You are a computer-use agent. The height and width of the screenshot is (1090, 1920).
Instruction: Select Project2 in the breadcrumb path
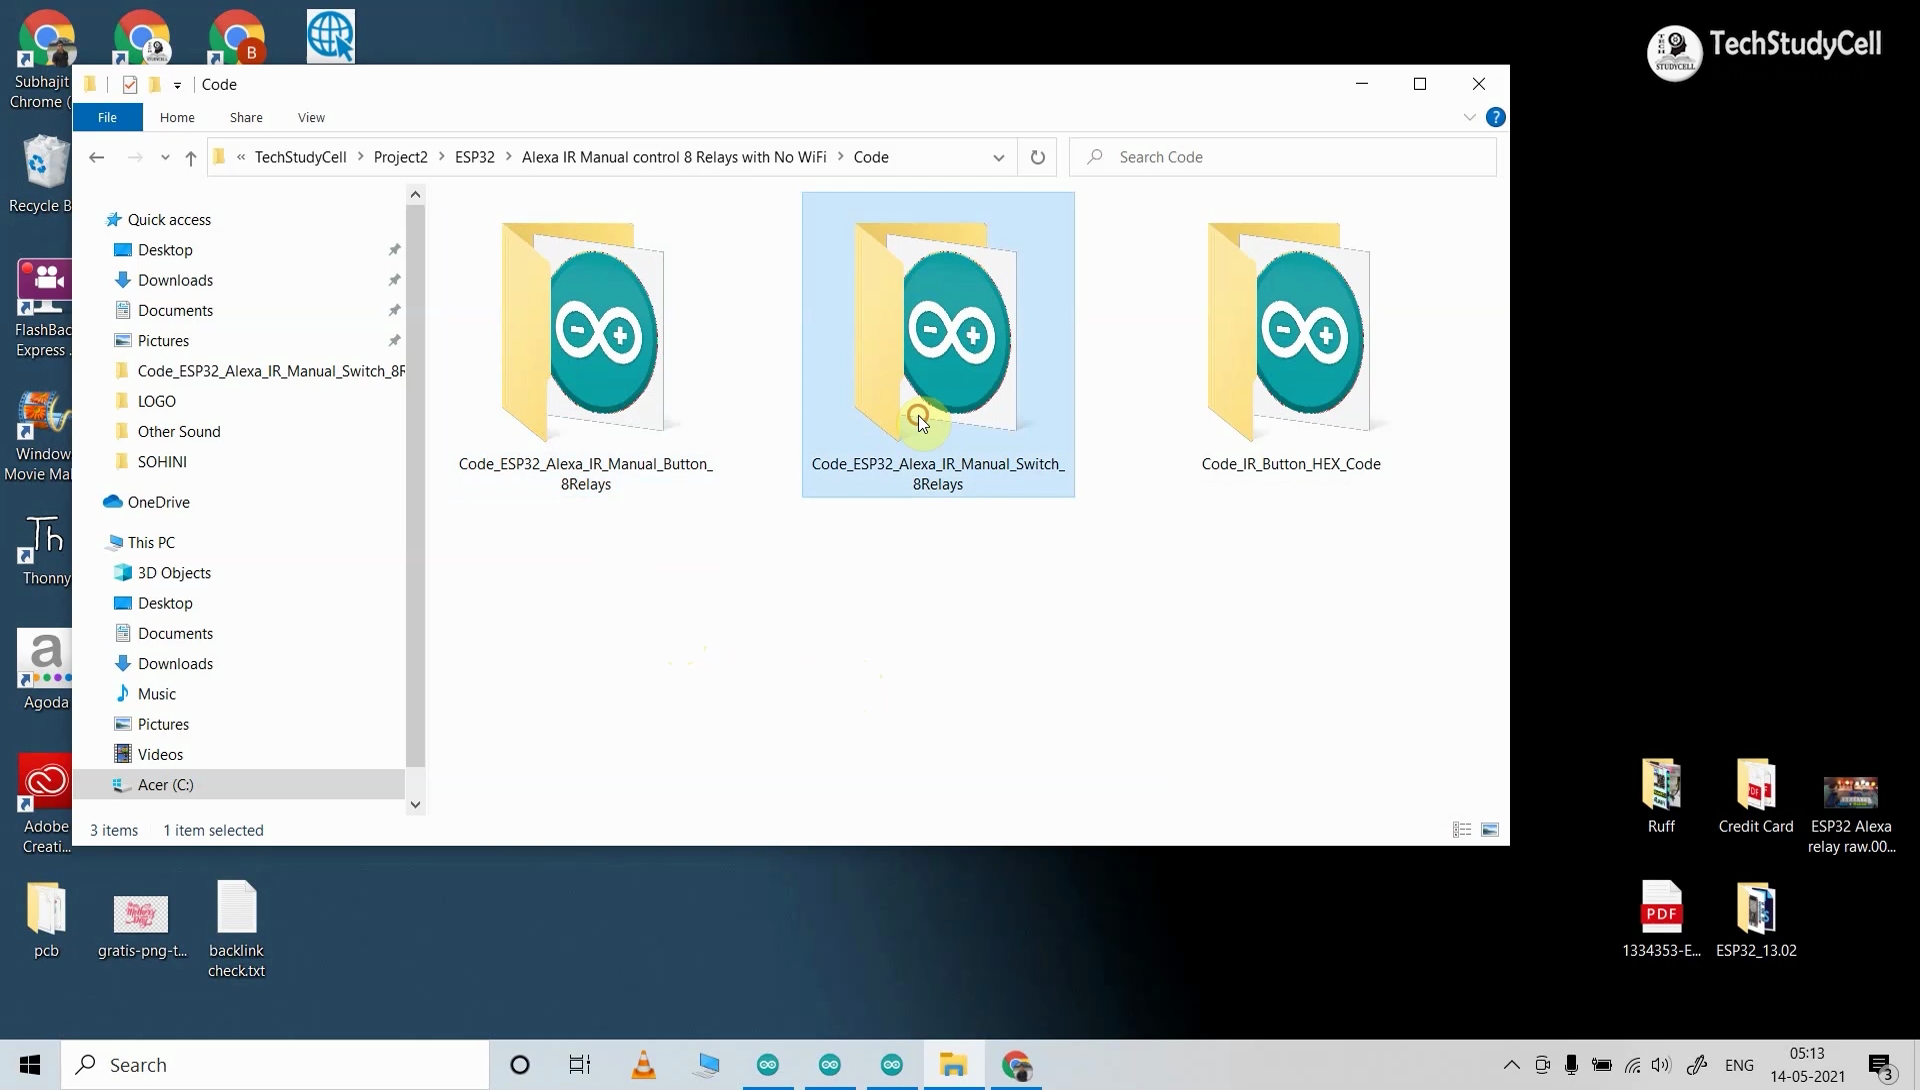tap(400, 157)
